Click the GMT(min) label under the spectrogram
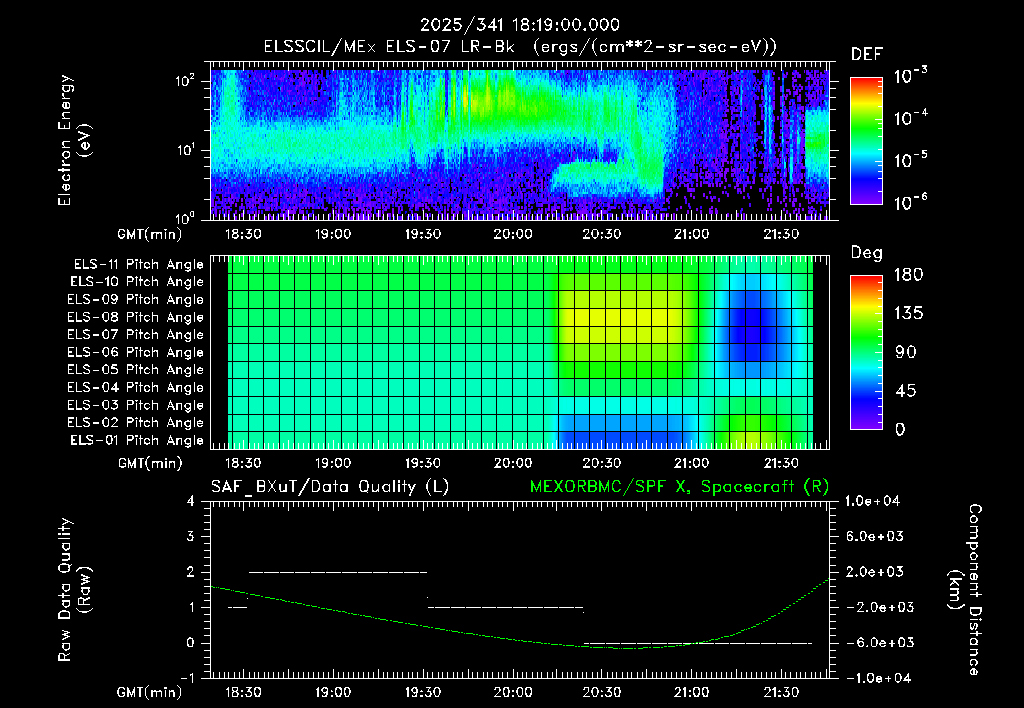The image size is (1024, 708). (x=150, y=234)
